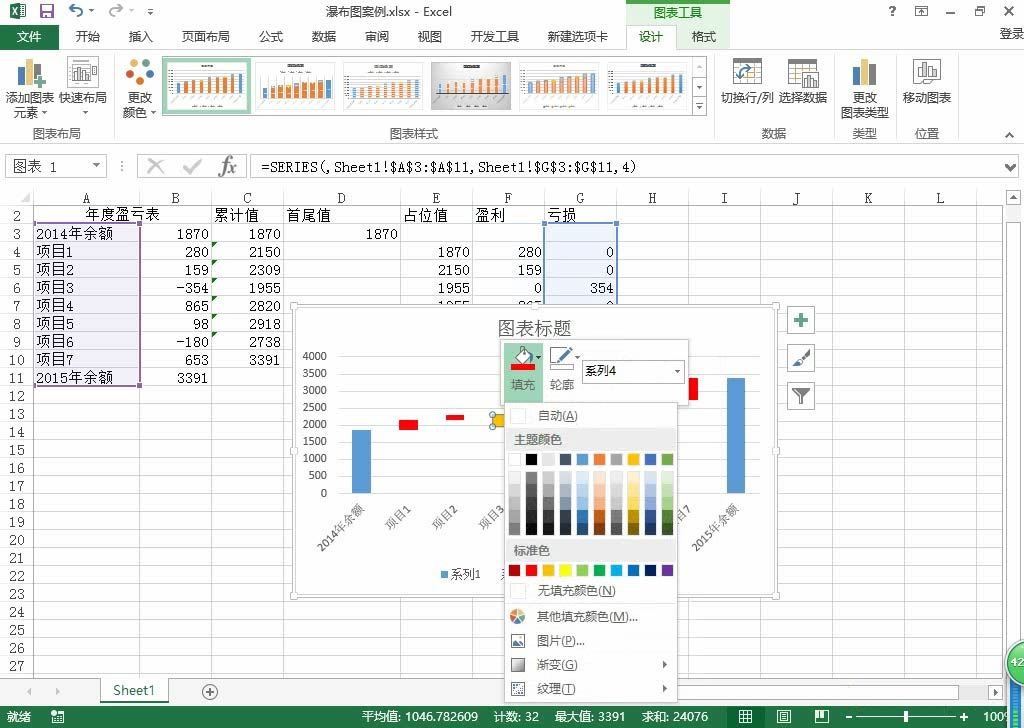Click the funnel chart filters button
Image resolution: width=1024 pixels, height=728 pixels.
coord(801,396)
